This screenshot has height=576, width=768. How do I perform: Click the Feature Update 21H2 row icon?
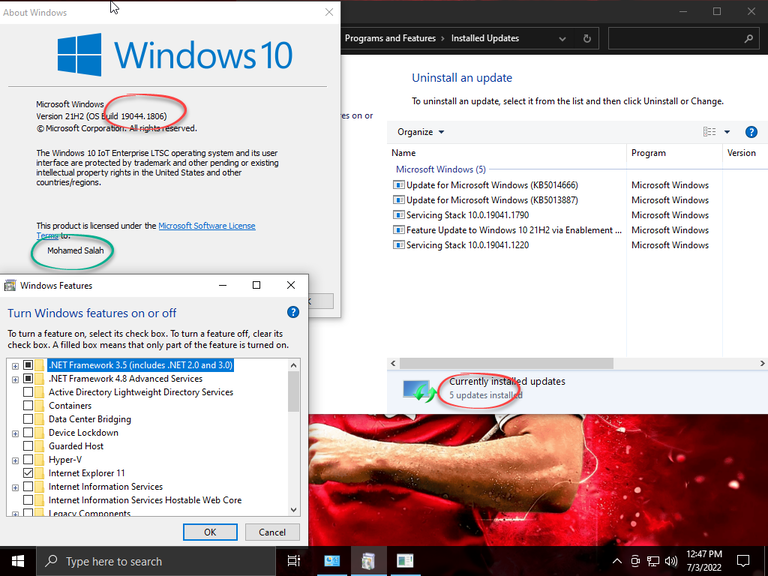(x=399, y=230)
